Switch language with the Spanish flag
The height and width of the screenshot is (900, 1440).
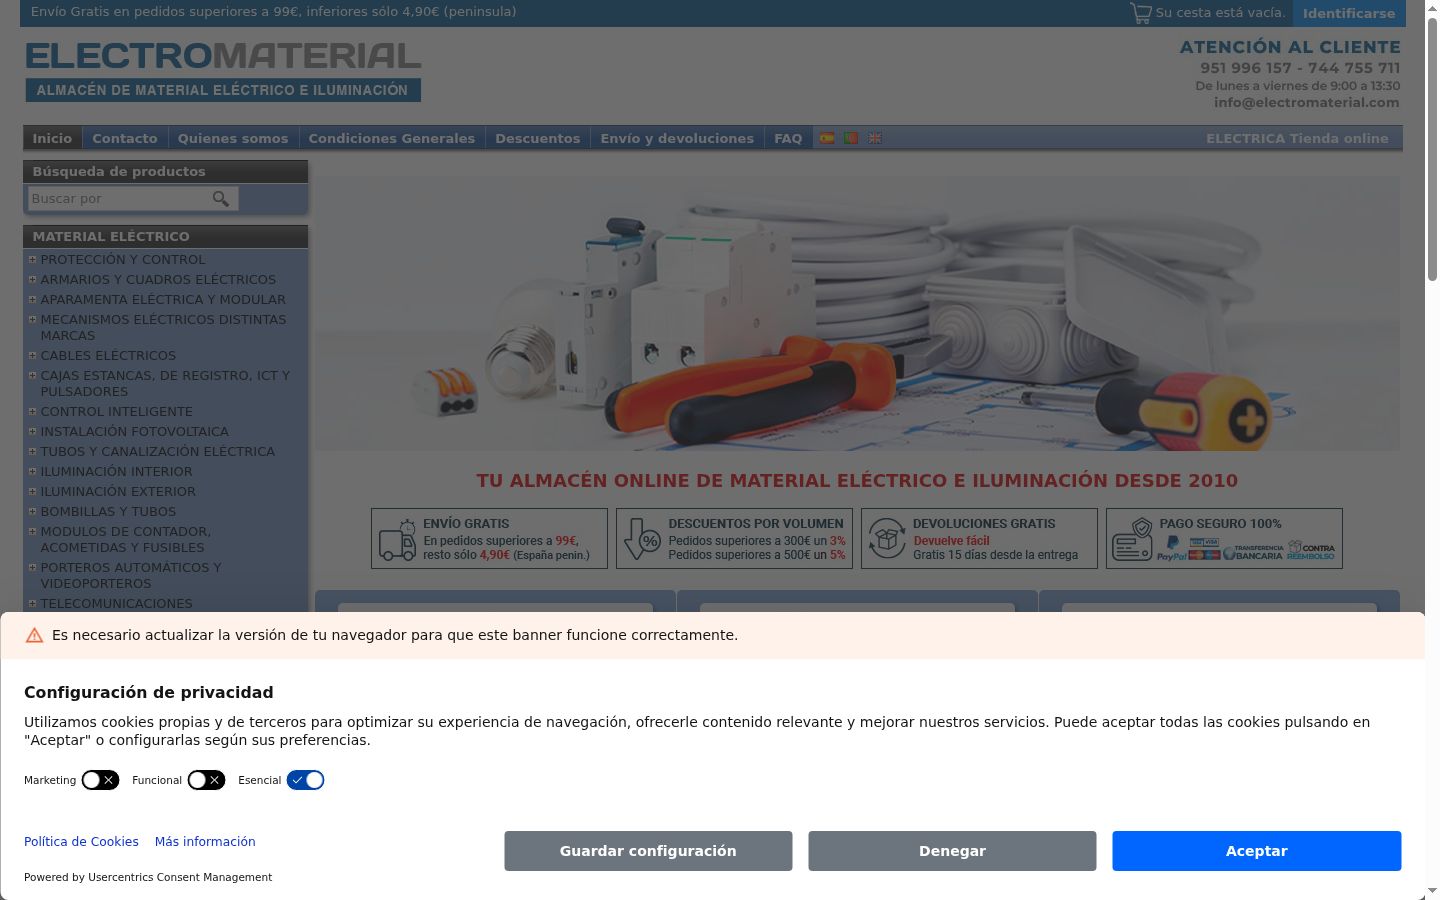(x=827, y=138)
